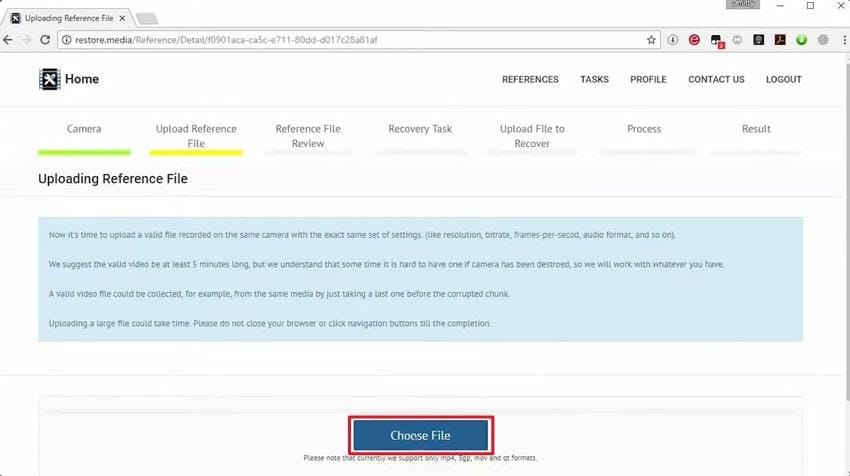Click the Choose File button
Screen dimensions: 850x476
pyautogui.click(x=421, y=435)
